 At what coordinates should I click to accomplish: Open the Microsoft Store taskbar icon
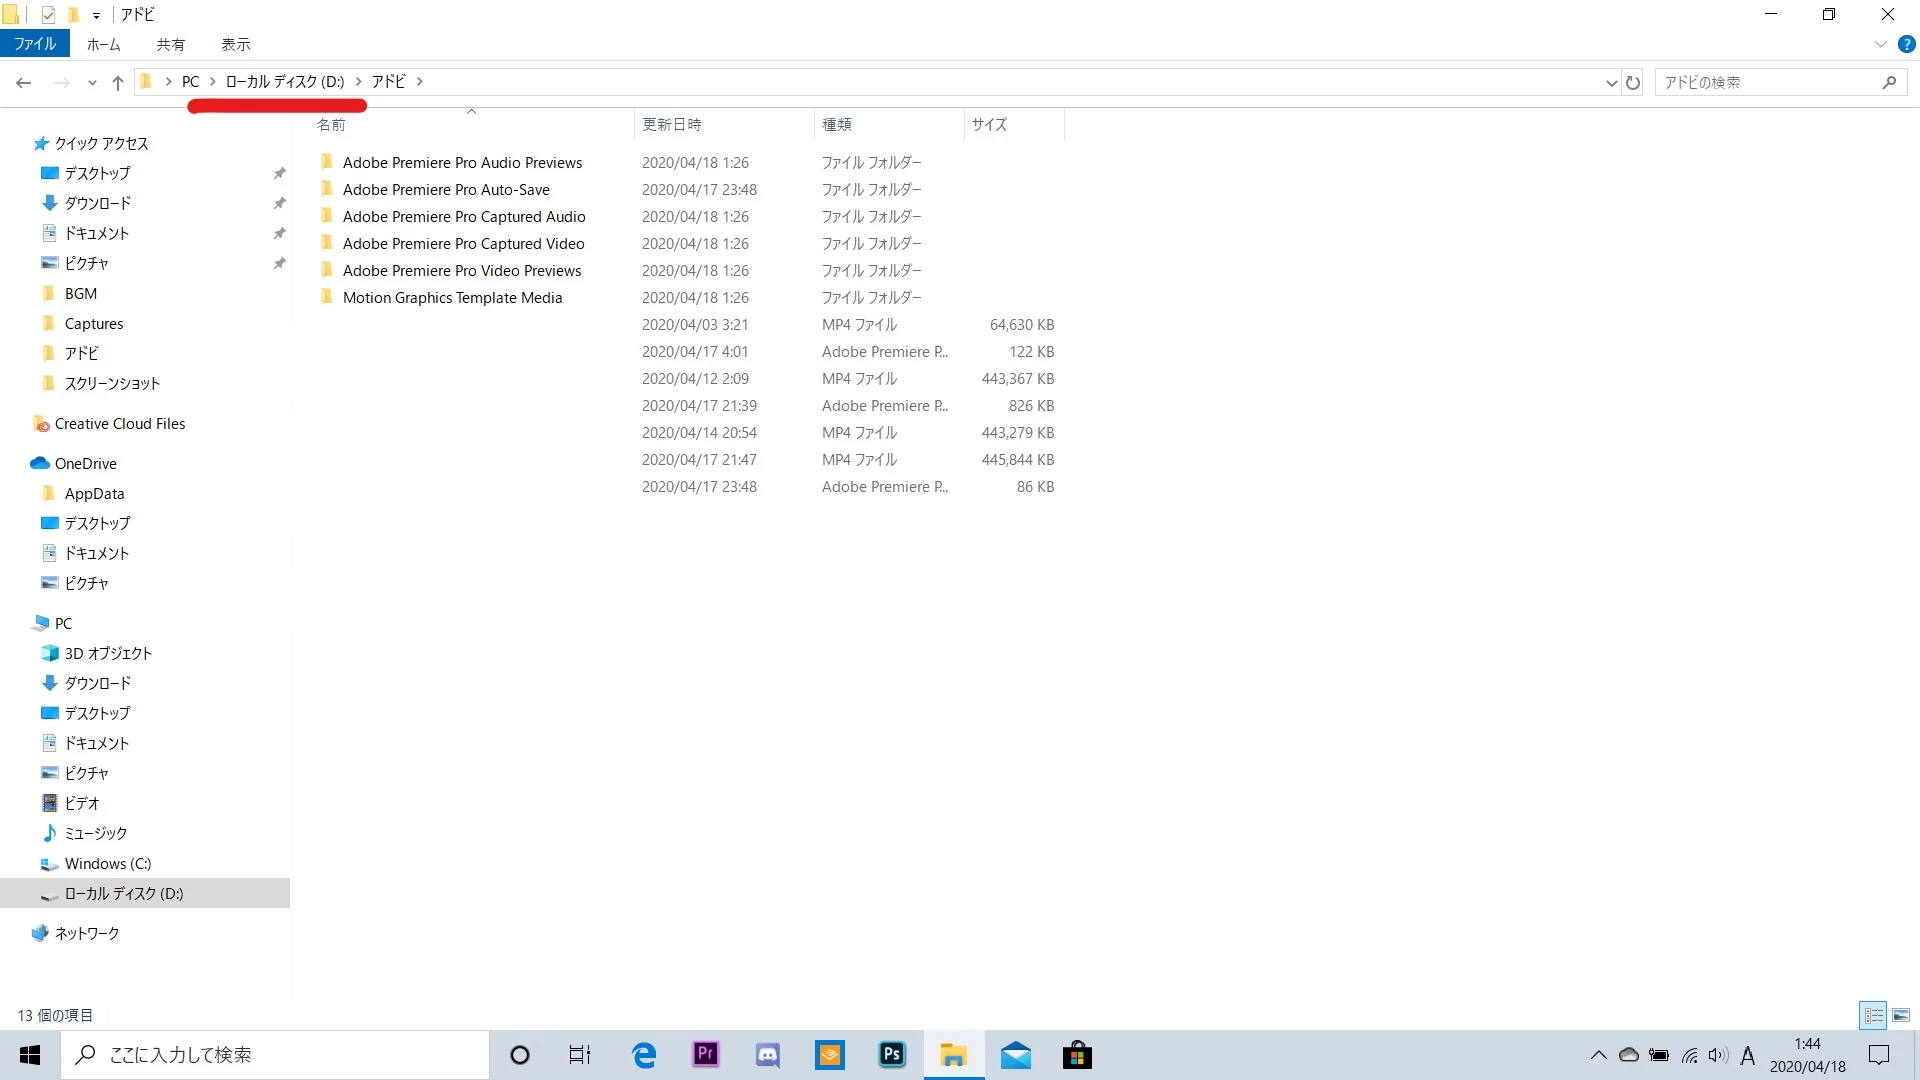(1077, 1054)
